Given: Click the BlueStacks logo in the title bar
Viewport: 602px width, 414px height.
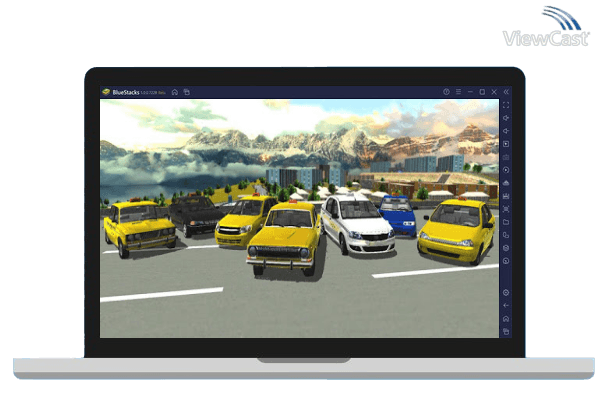Looking at the screenshot, I should (x=106, y=92).
